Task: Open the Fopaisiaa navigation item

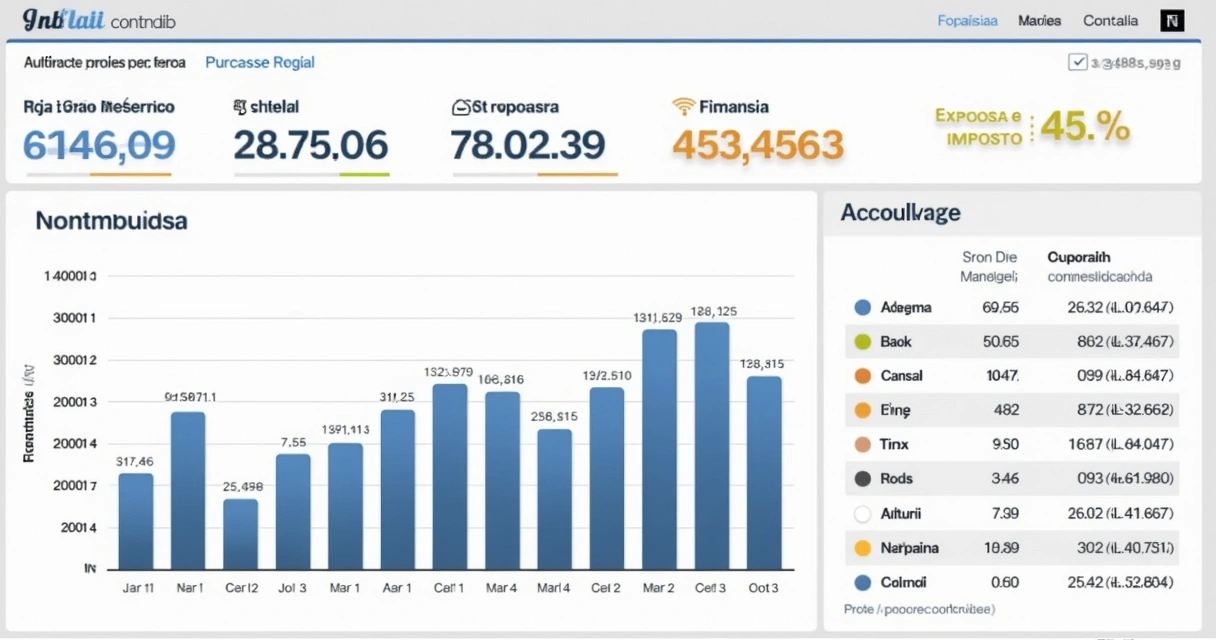Action: coord(967,21)
